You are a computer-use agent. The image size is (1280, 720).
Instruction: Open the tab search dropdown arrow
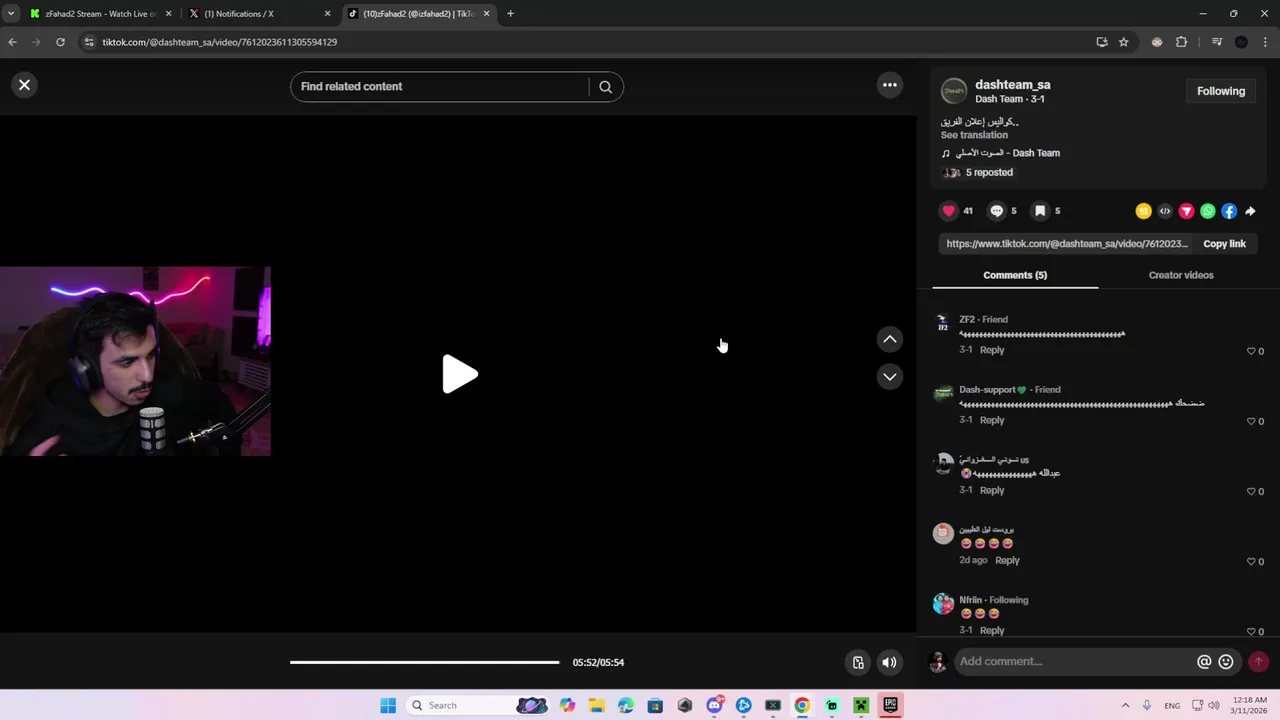[x=10, y=14]
